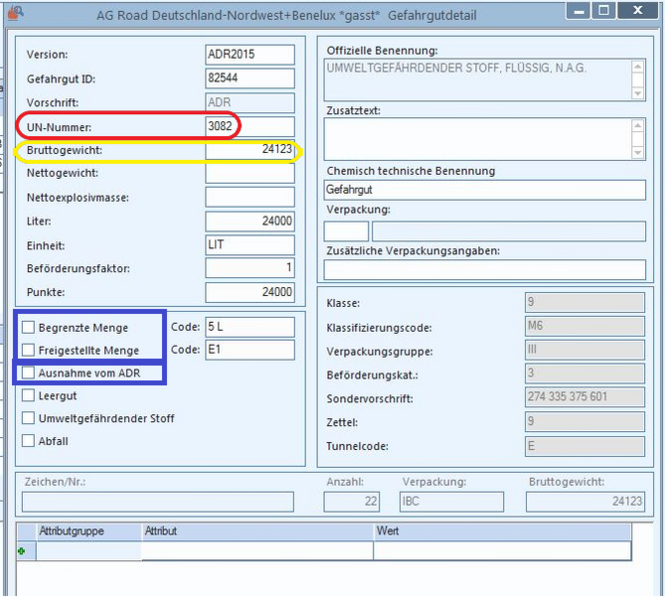Check the Leergut checkbox

(28, 395)
